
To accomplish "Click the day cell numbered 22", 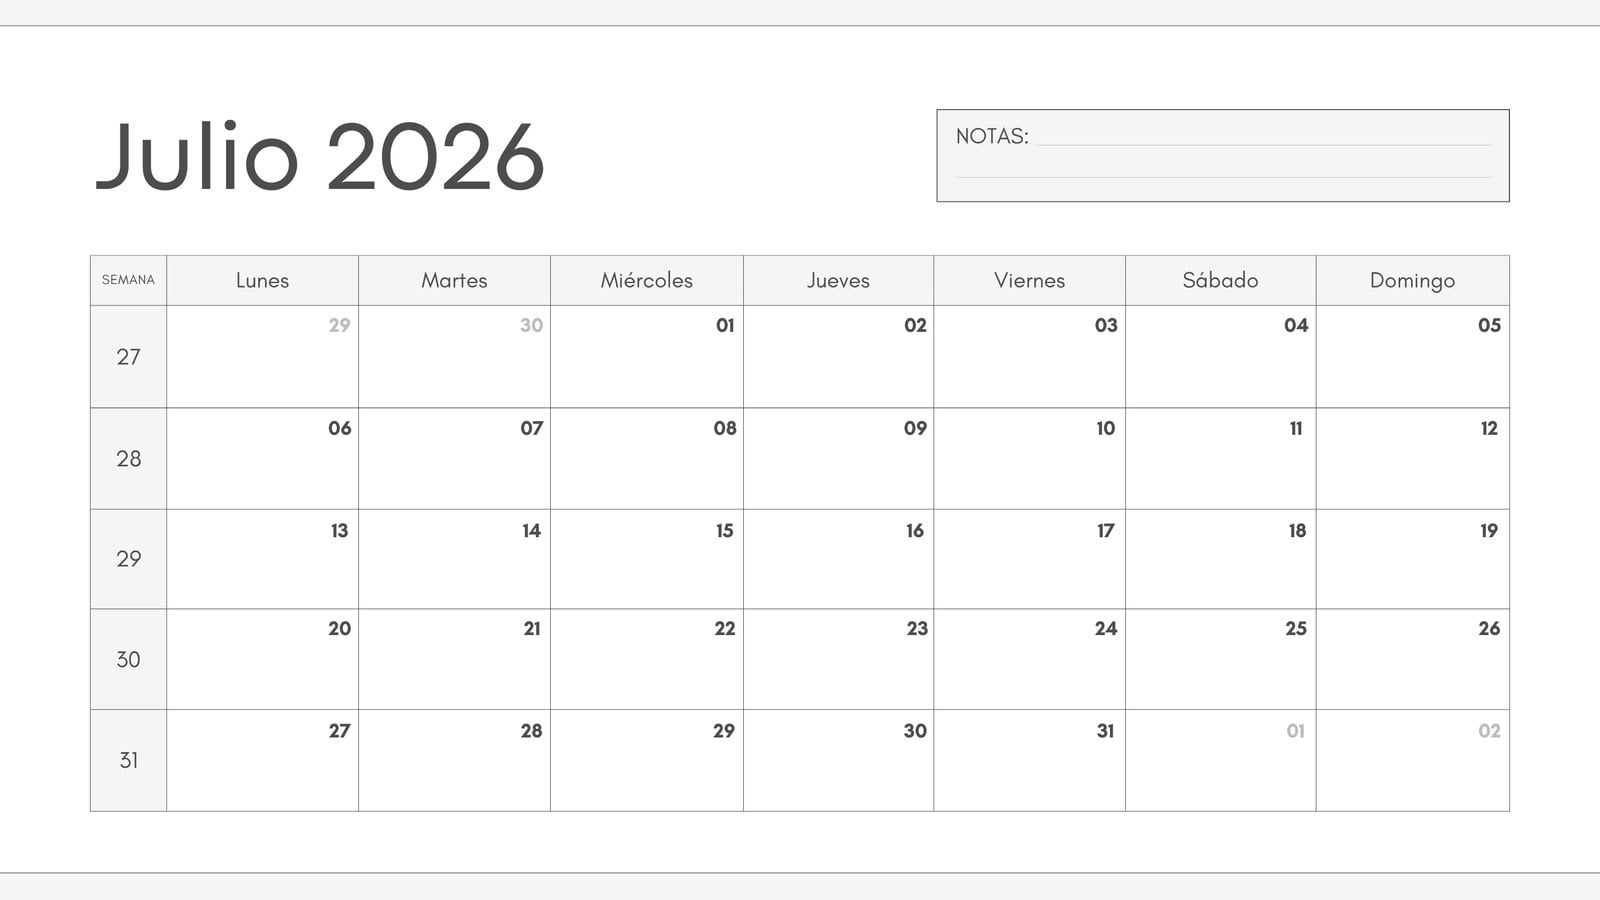I will pyautogui.click(x=647, y=660).
